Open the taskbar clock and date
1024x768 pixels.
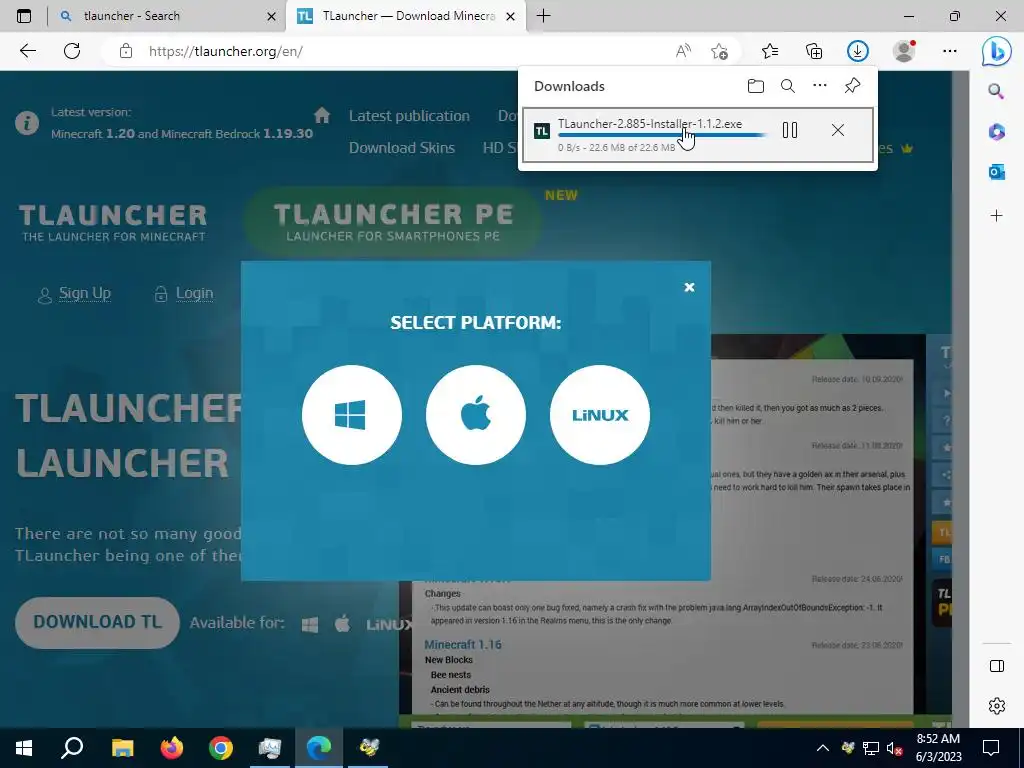point(938,748)
